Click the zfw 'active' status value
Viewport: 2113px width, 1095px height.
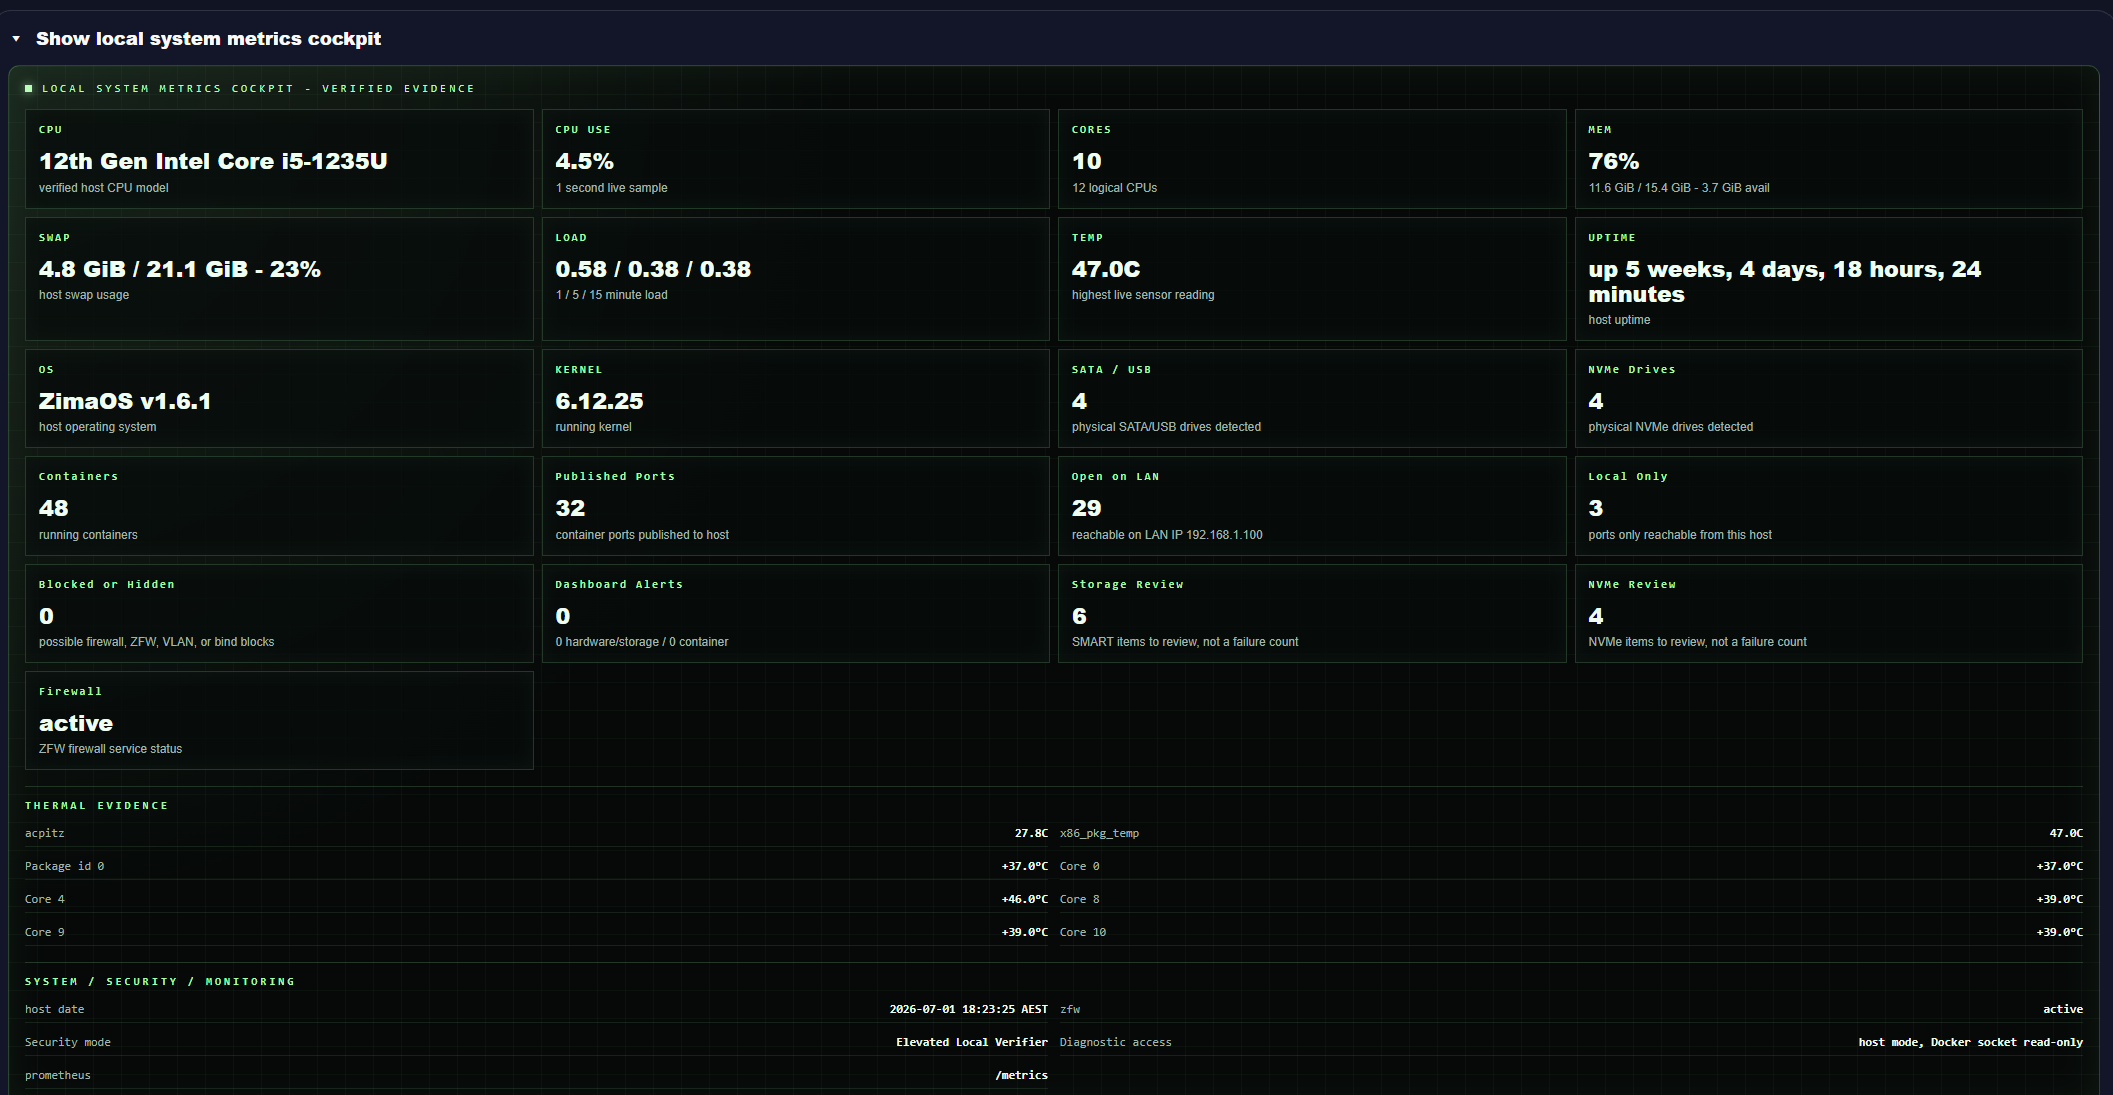[2062, 1009]
